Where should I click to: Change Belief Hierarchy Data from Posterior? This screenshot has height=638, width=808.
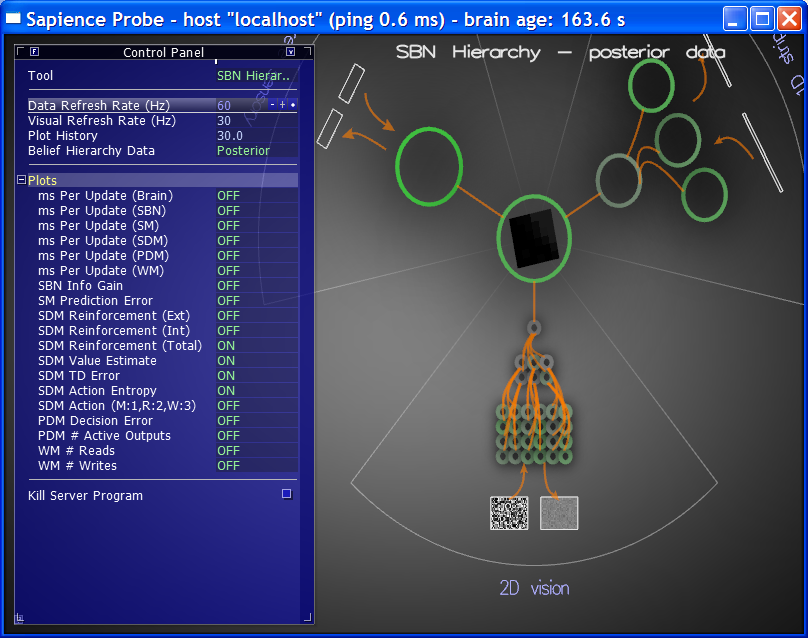[x=243, y=151]
